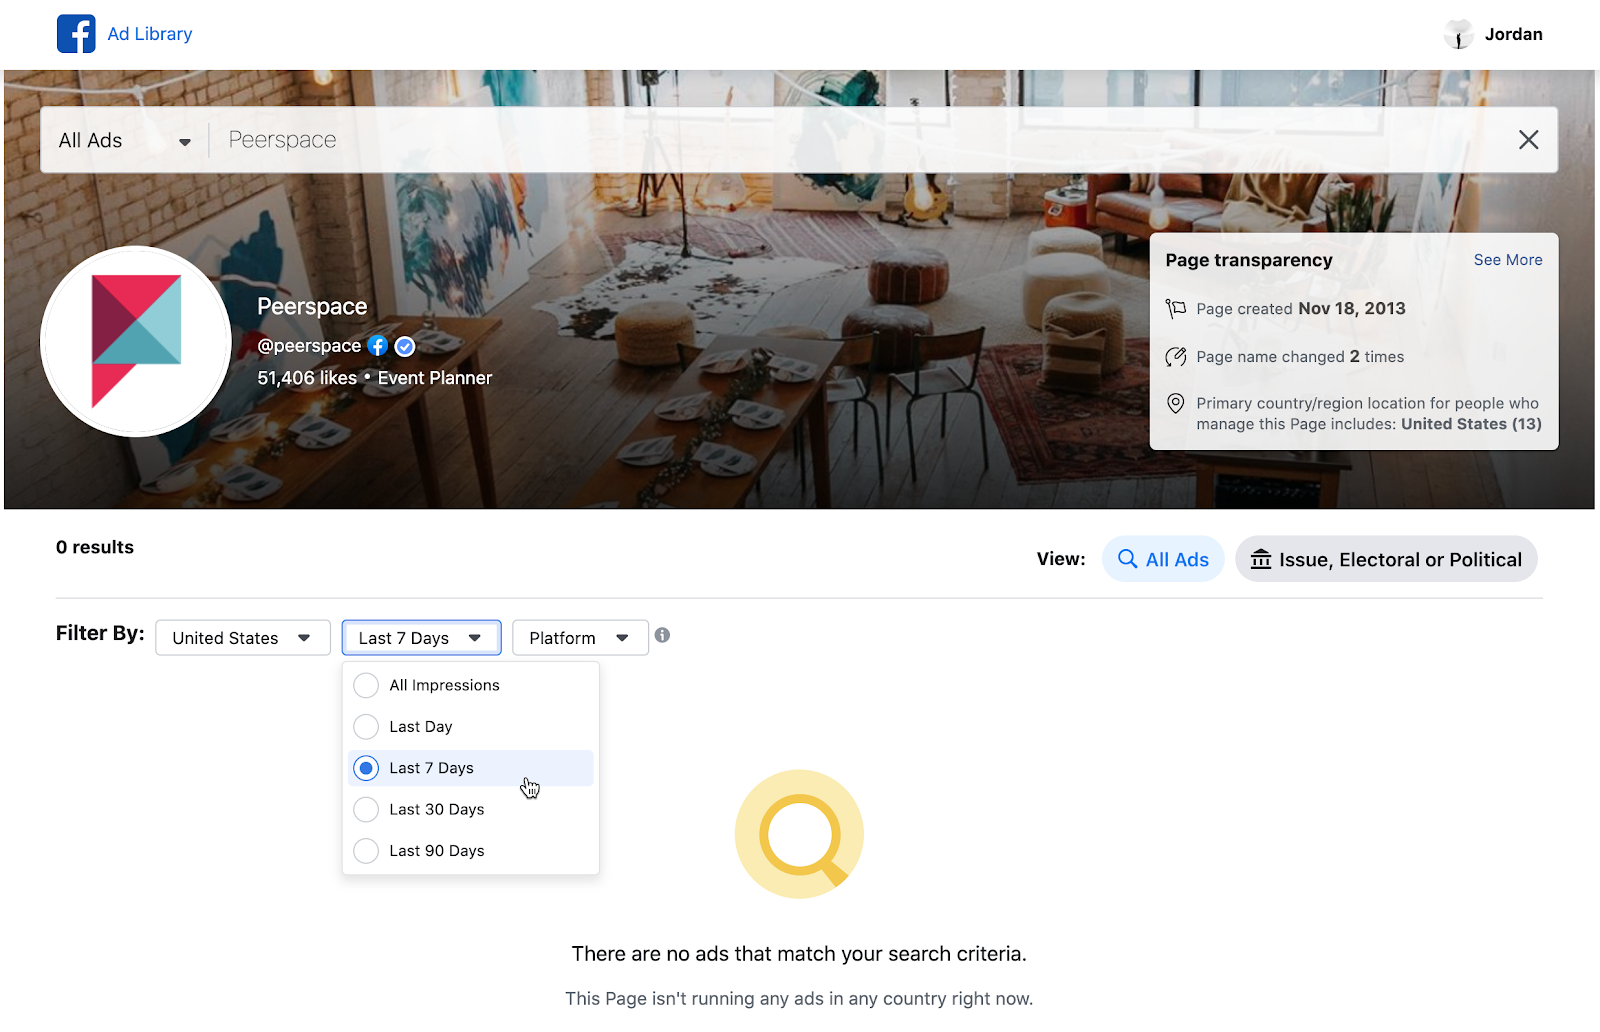
Task: Click the 51,406 likes text
Action: 307,378
